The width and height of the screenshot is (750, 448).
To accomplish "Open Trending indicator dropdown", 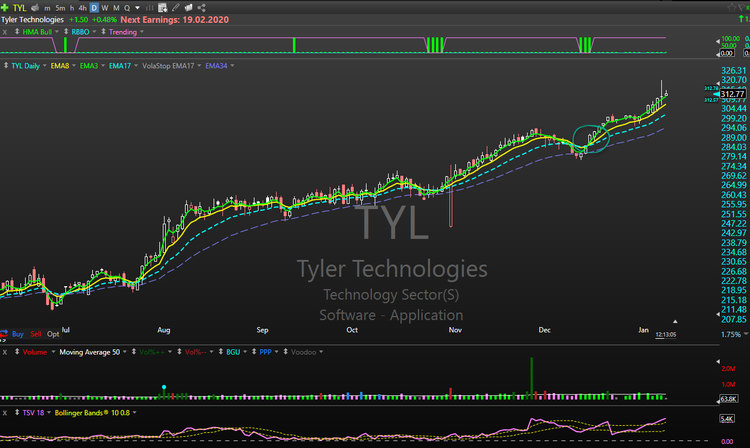I will coord(142,32).
